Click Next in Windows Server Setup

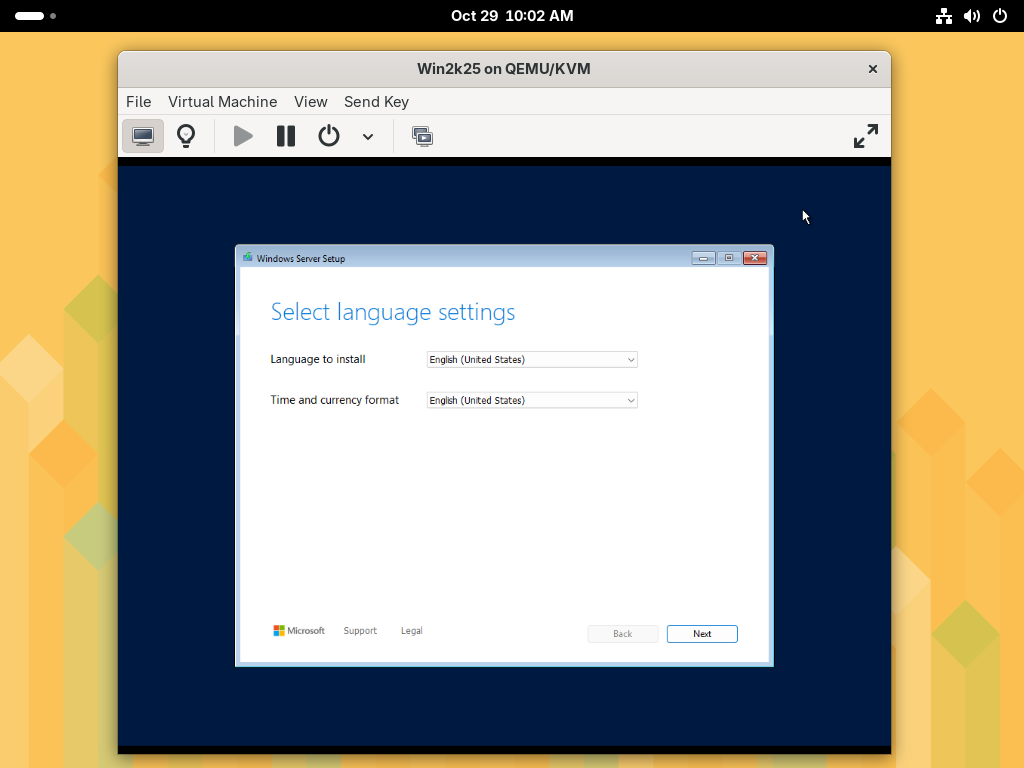pyautogui.click(x=702, y=634)
